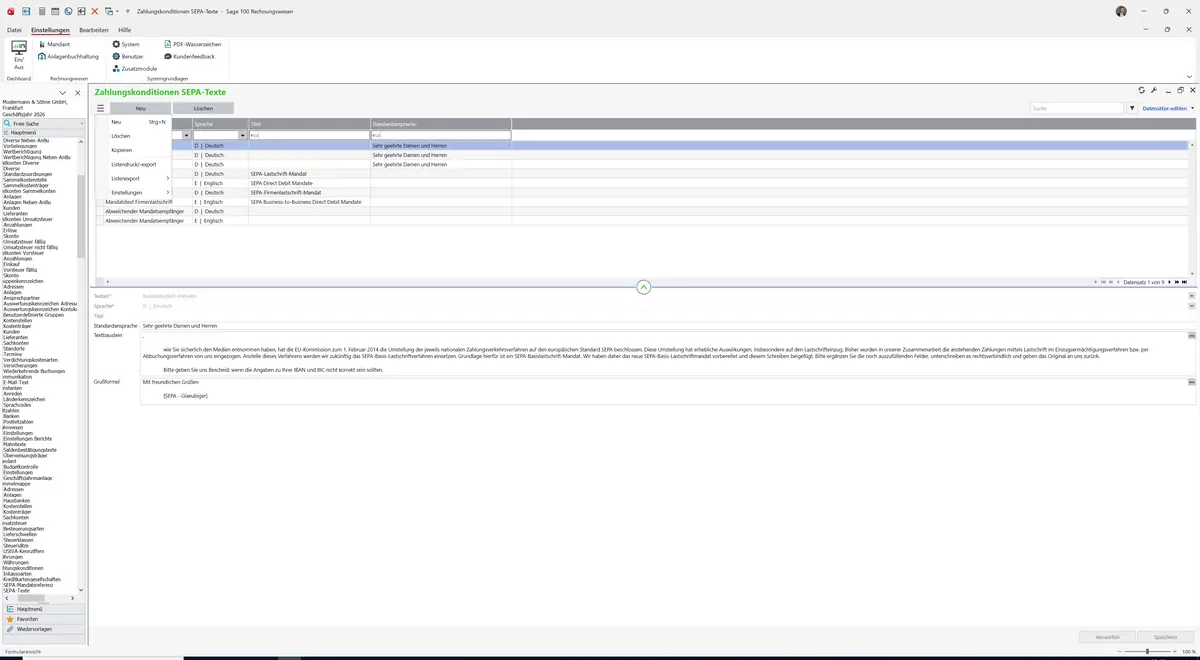Click the wrench settings icon in form header
Image resolution: width=1200 pixels, height=660 pixels.
1154,90
